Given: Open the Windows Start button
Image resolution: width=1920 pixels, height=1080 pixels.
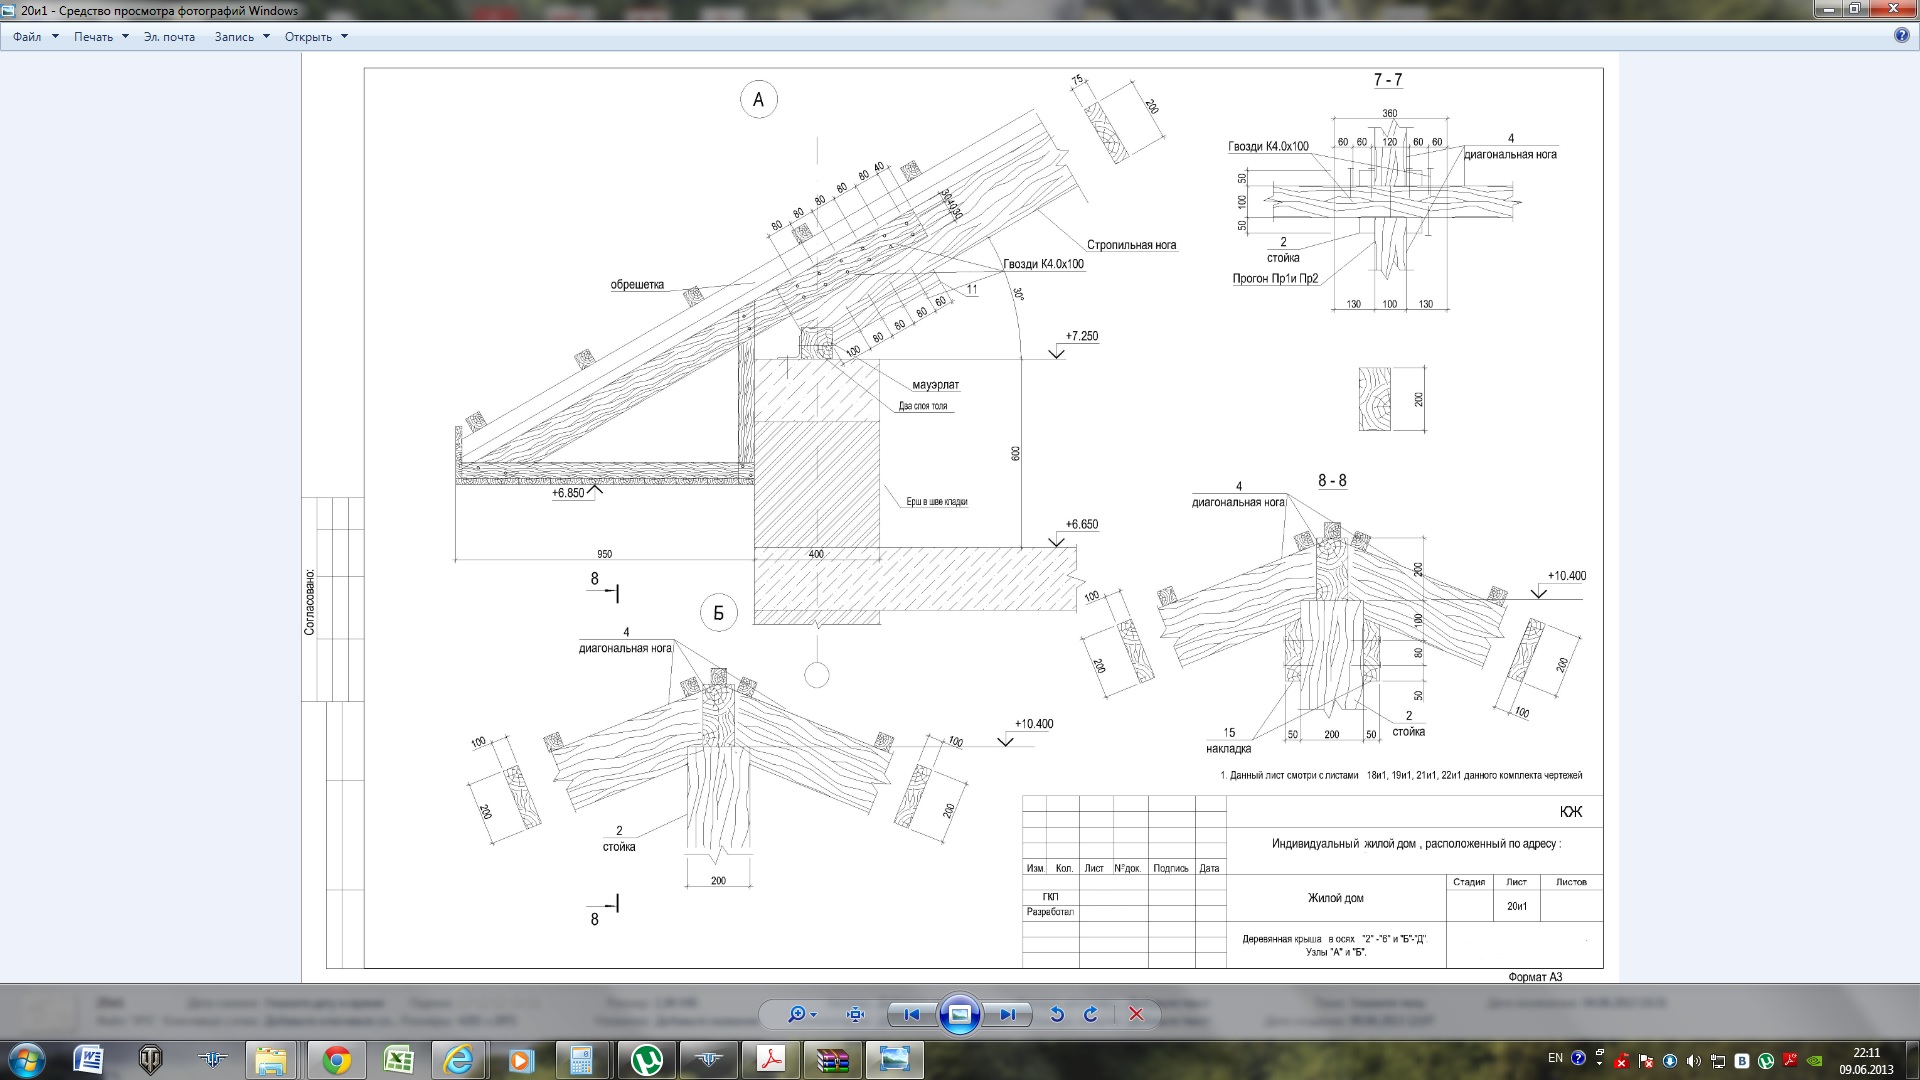Looking at the screenshot, I should 27,1060.
